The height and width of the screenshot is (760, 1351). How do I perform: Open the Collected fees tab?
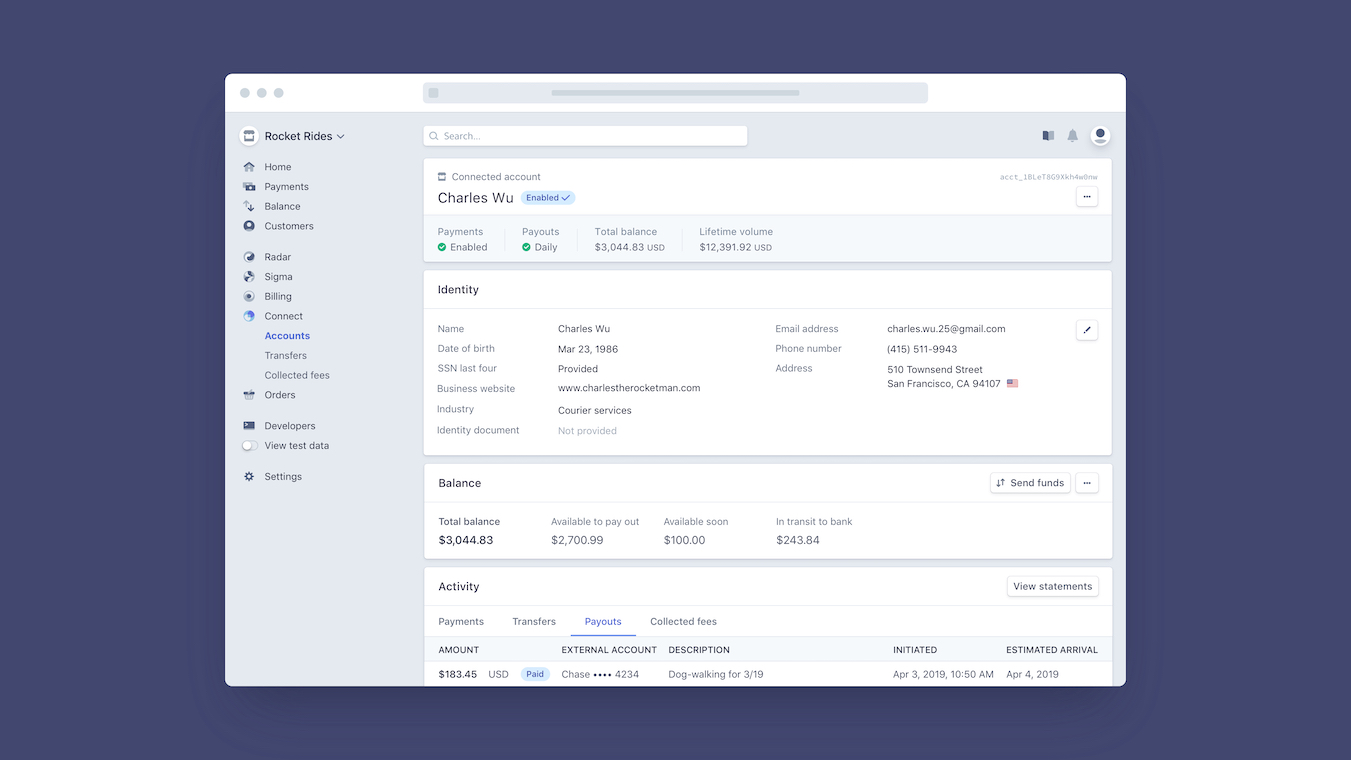[x=683, y=621]
